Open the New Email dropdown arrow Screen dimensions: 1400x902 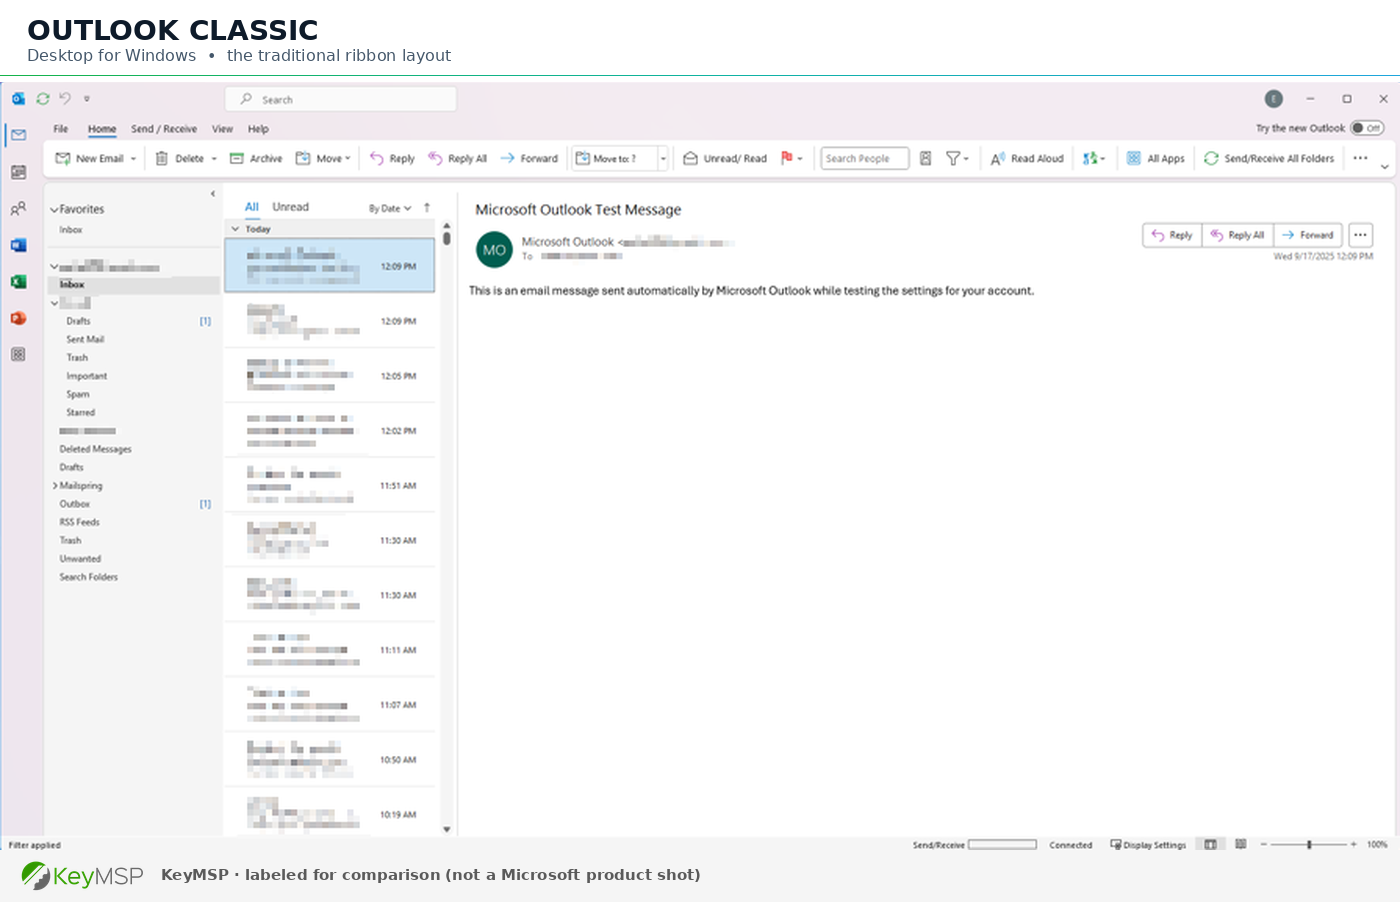[133, 159]
